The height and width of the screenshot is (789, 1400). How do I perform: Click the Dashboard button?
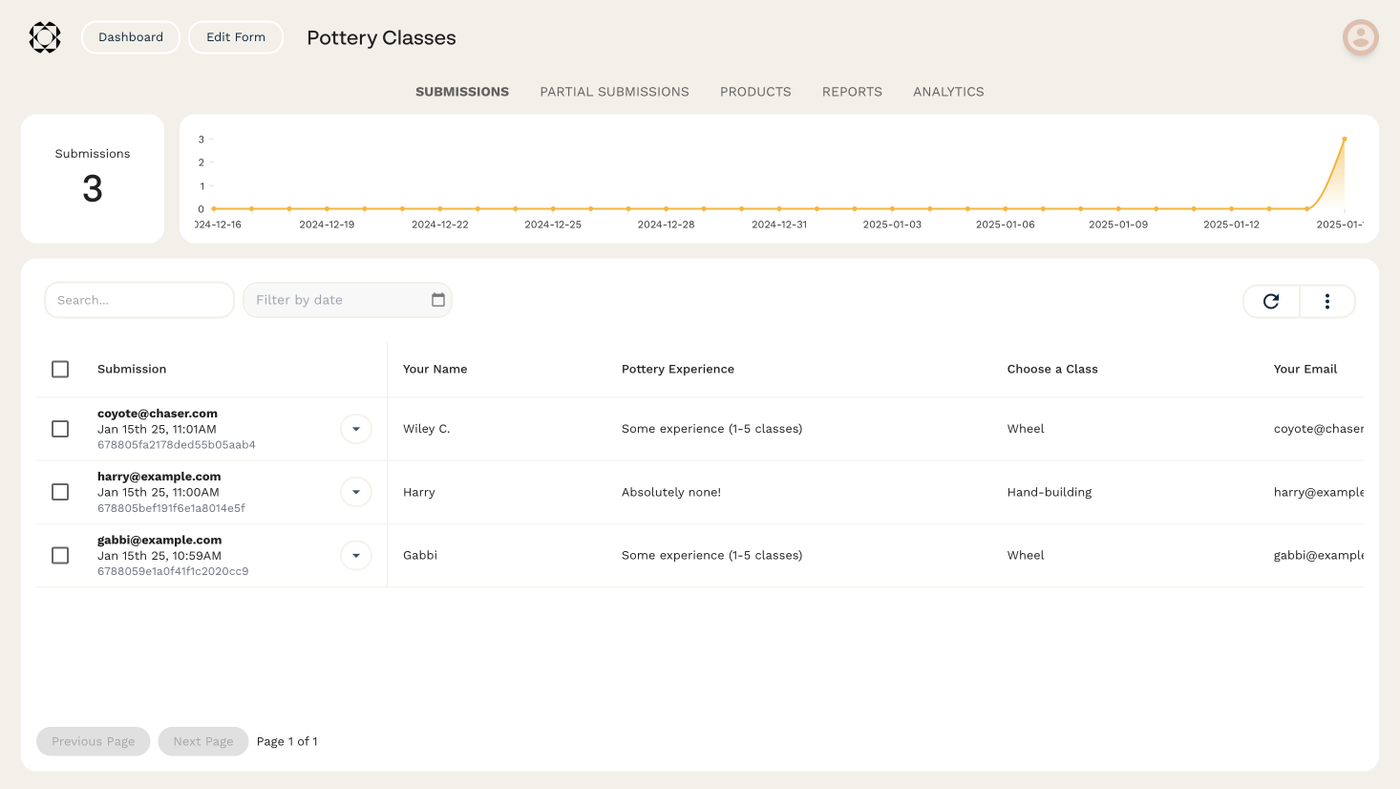(x=130, y=37)
